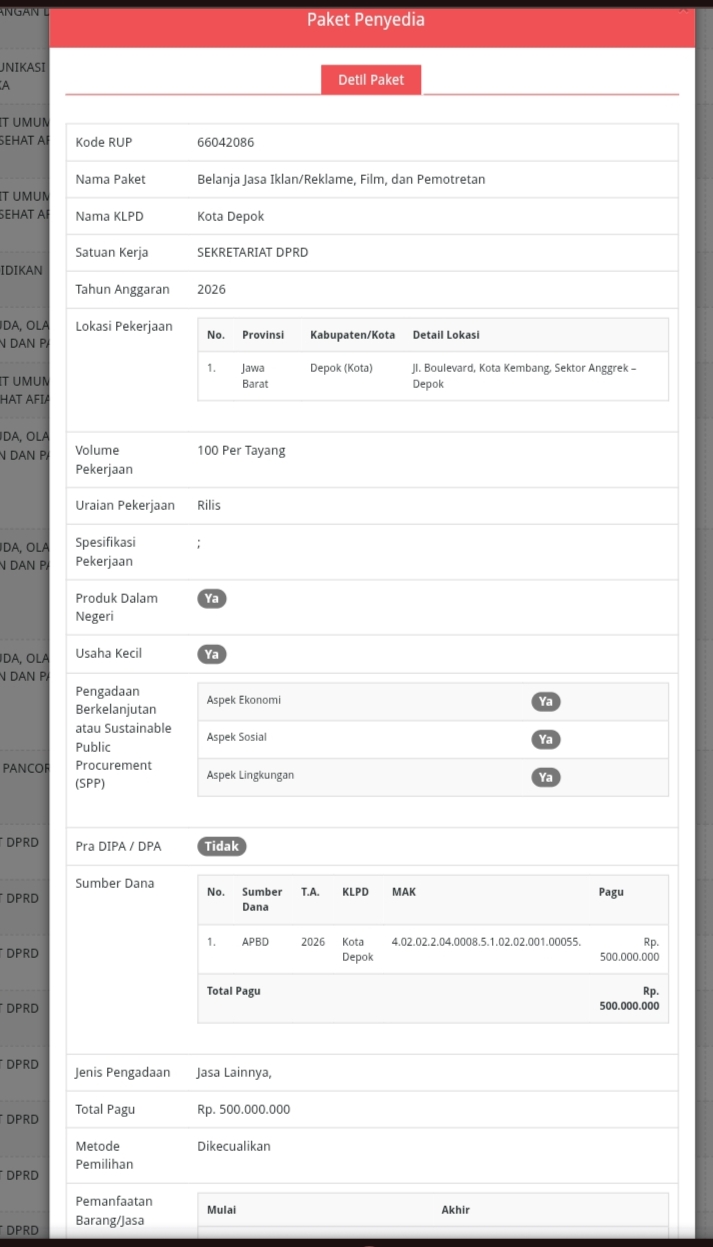Click the Akhir column header
The height and width of the screenshot is (1247, 713).
(456, 1210)
